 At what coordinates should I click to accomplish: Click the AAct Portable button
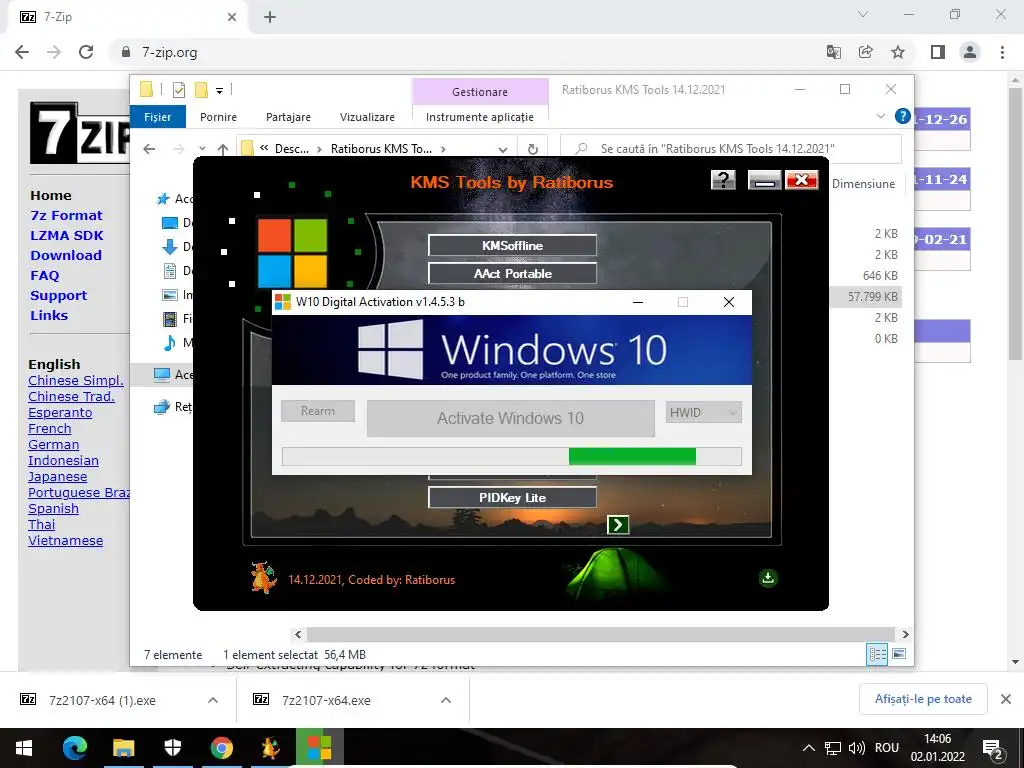pyautogui.click(x=512, y=274)
